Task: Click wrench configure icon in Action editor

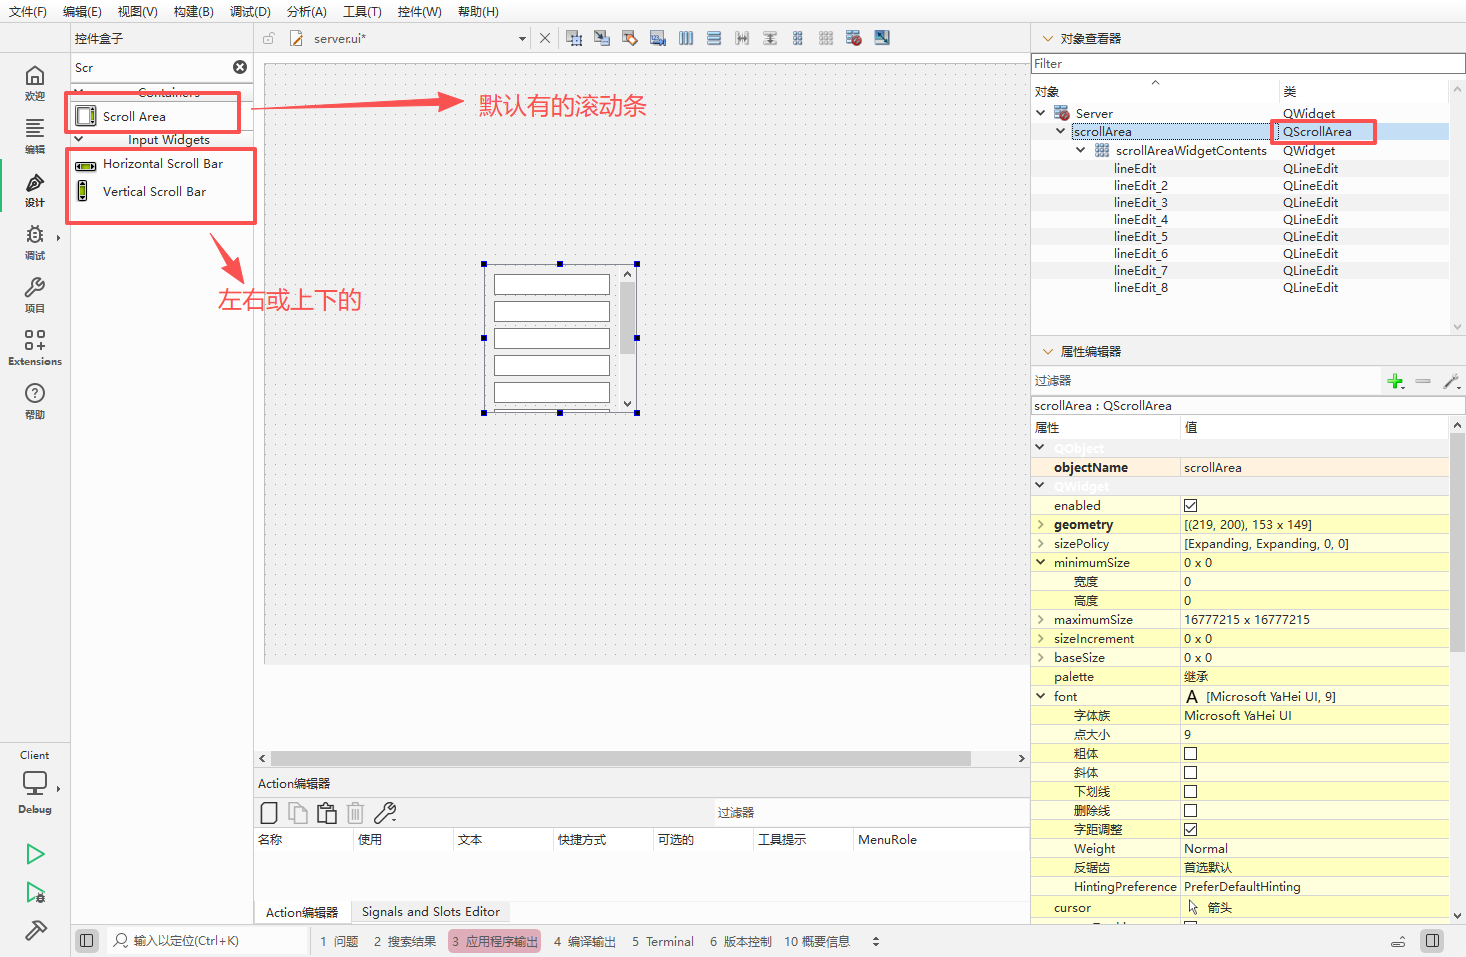Action: (385, 813)
